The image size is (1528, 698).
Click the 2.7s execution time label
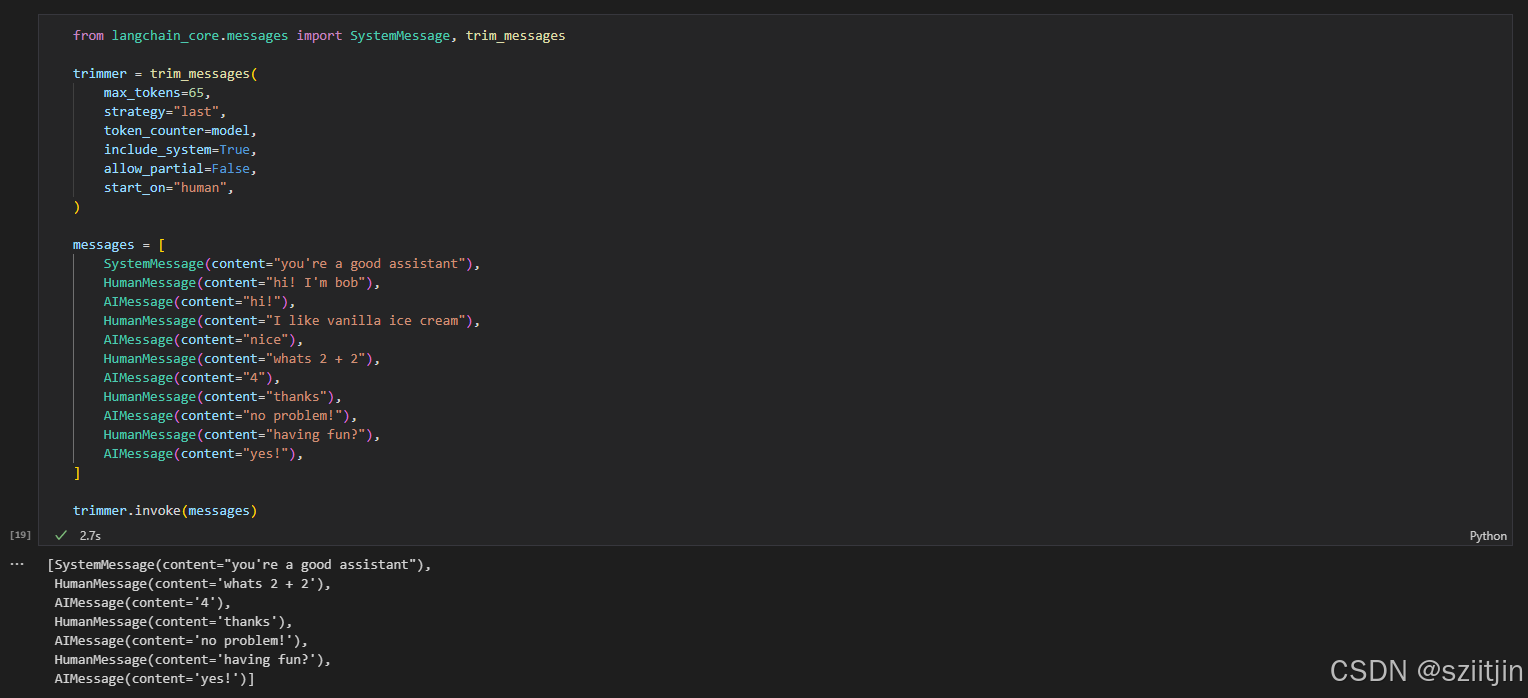(90, 536)
